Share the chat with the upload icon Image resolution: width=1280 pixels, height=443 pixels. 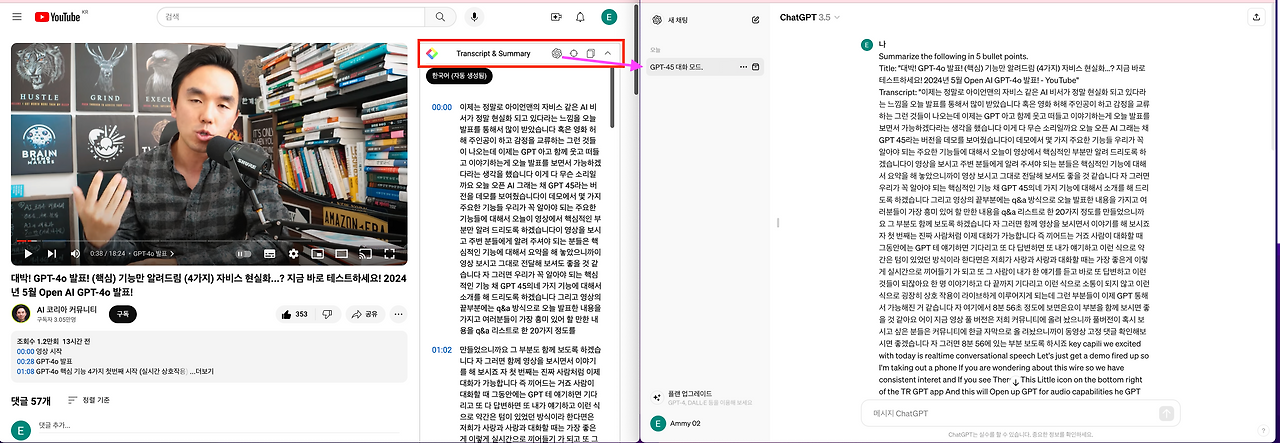tap(1257, 17)
